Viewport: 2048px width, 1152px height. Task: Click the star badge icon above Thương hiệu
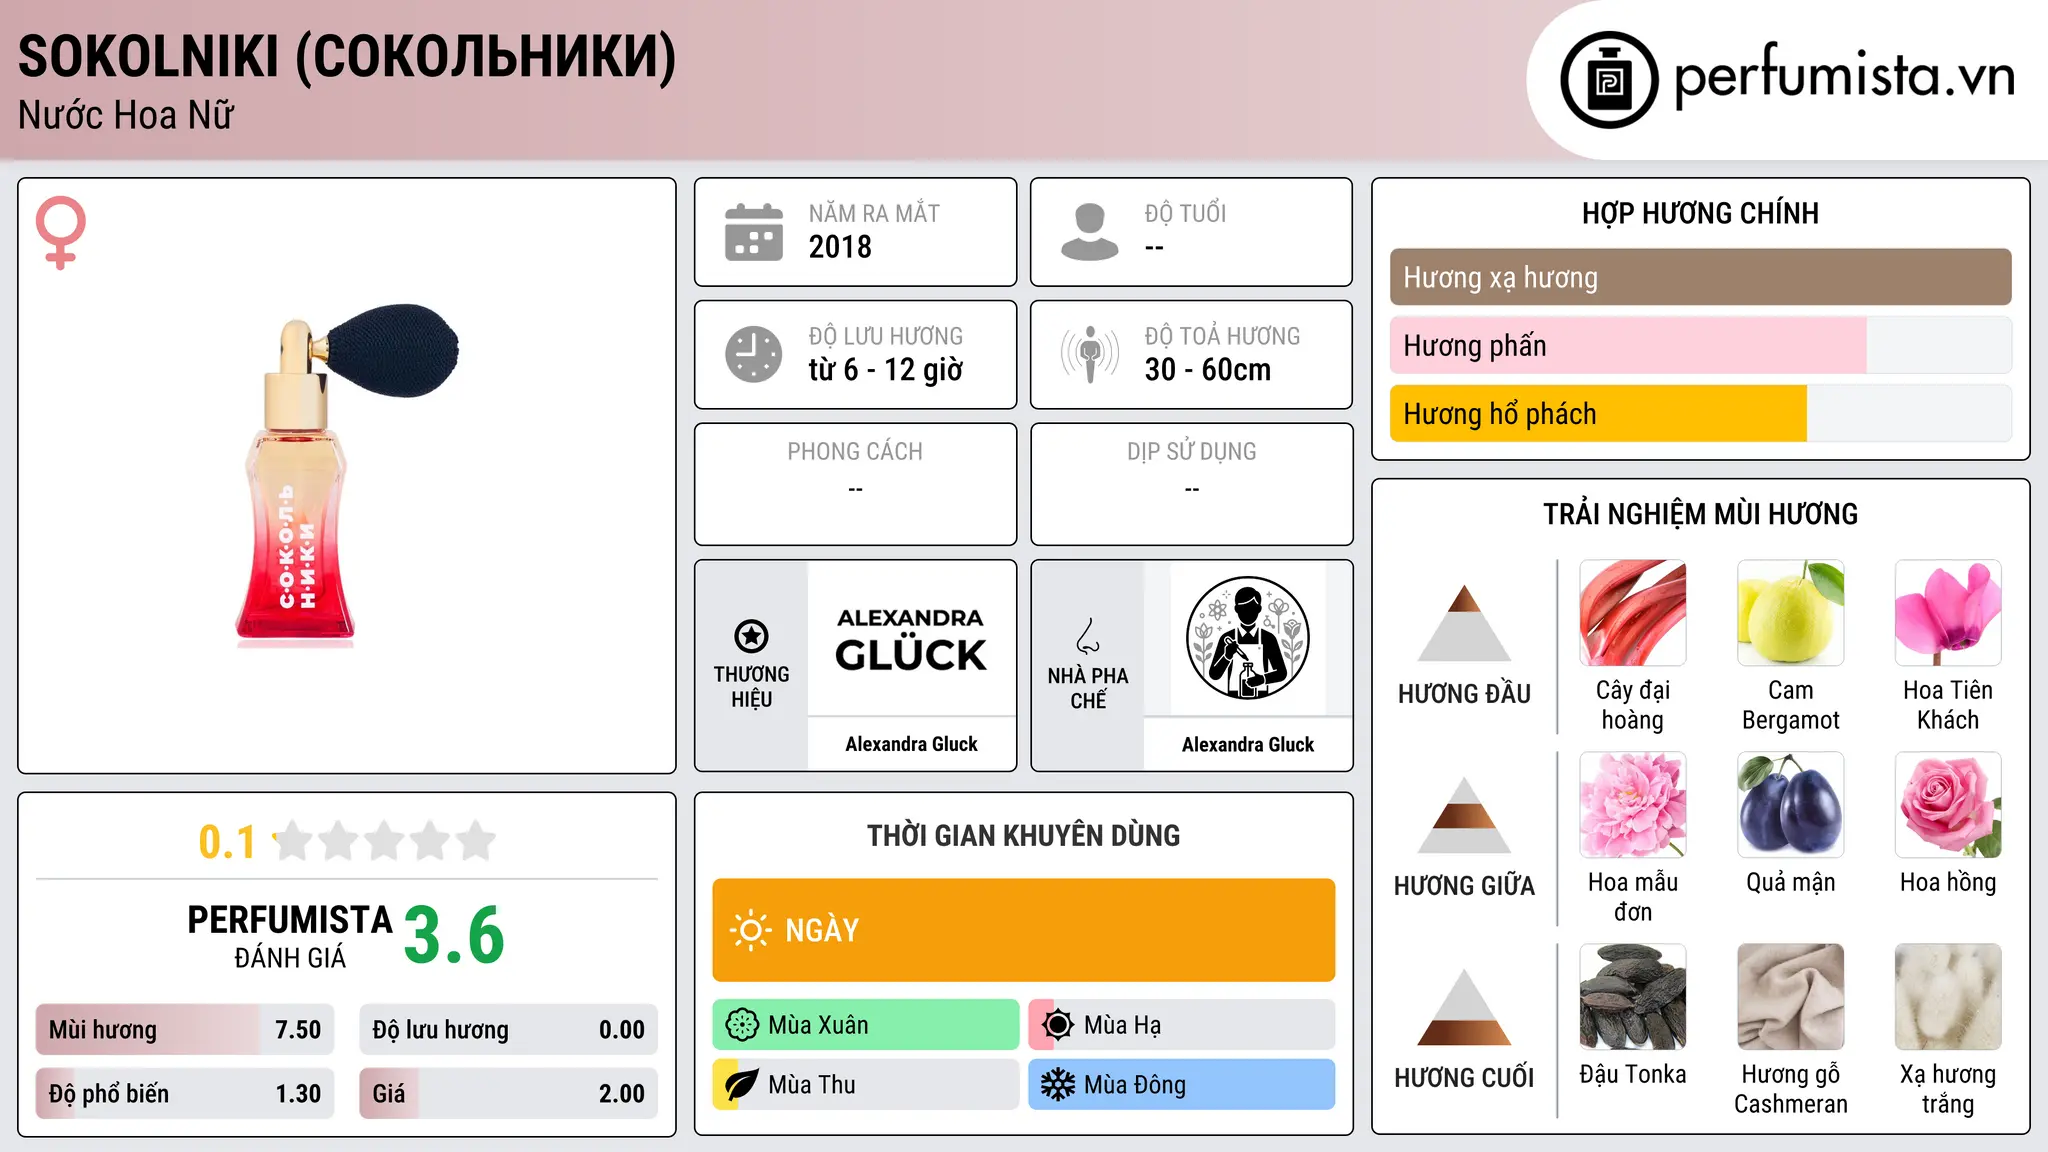tap(751, 636)
